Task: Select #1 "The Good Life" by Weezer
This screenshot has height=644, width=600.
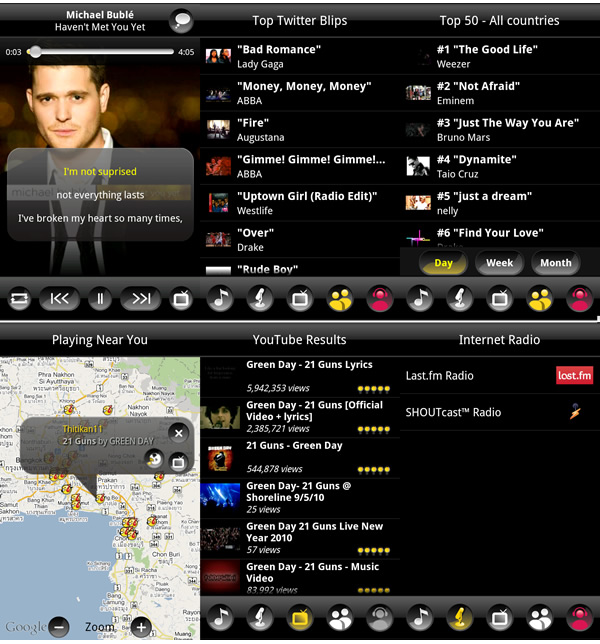Action: tap(500, 56)
